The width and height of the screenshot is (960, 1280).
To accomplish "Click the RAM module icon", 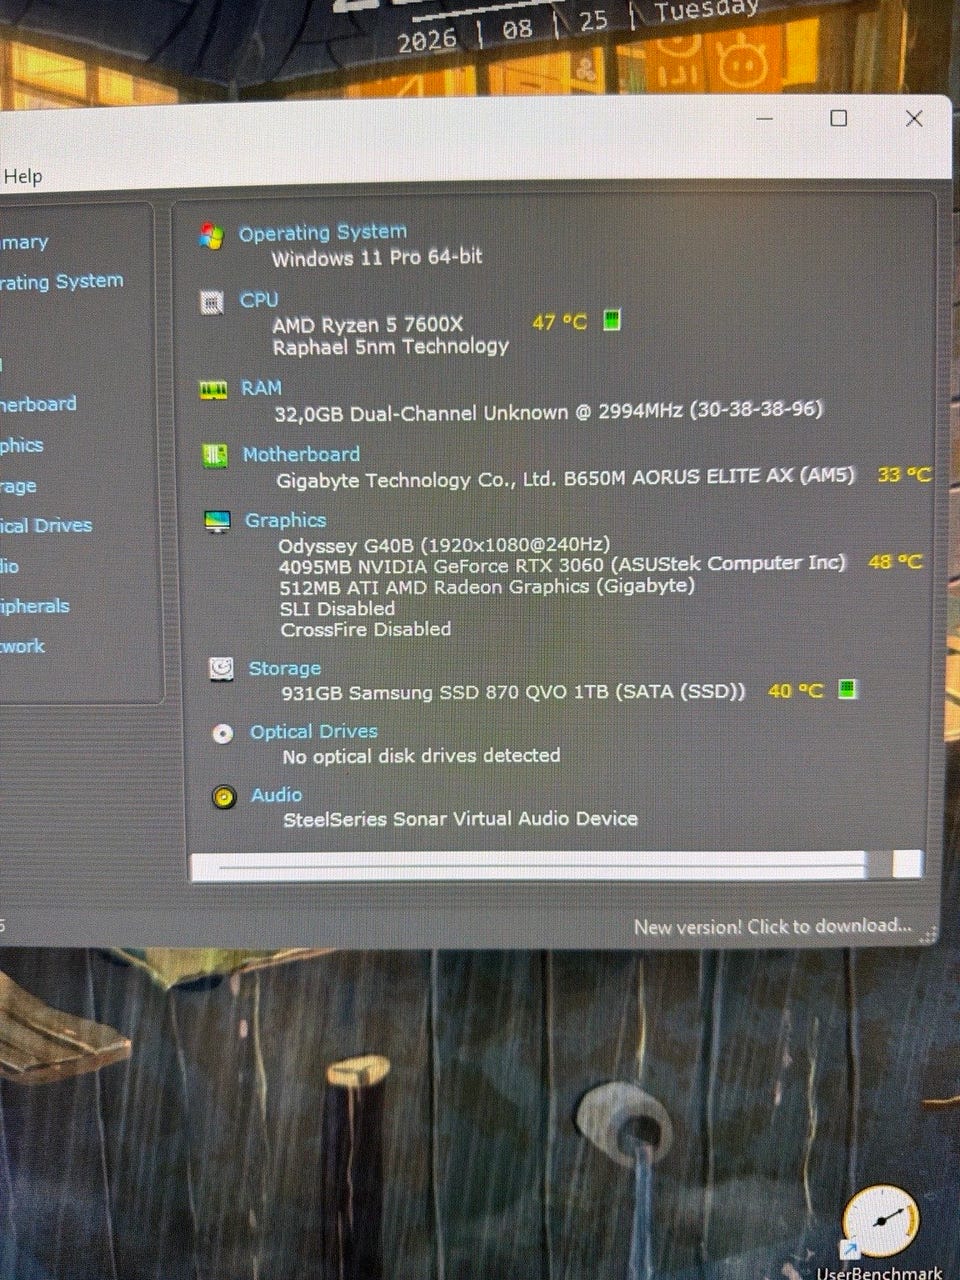I will (x=214, y=390).
